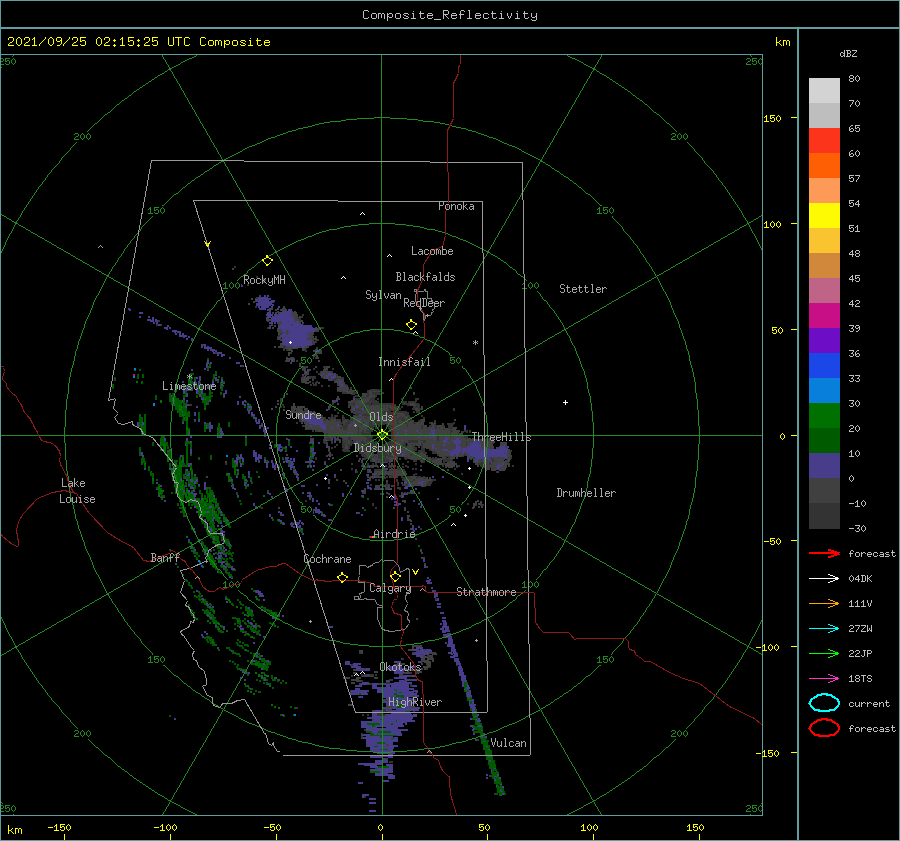Click the Cochrane town label
Screen dimensions: 900x841
coord(327,559)
